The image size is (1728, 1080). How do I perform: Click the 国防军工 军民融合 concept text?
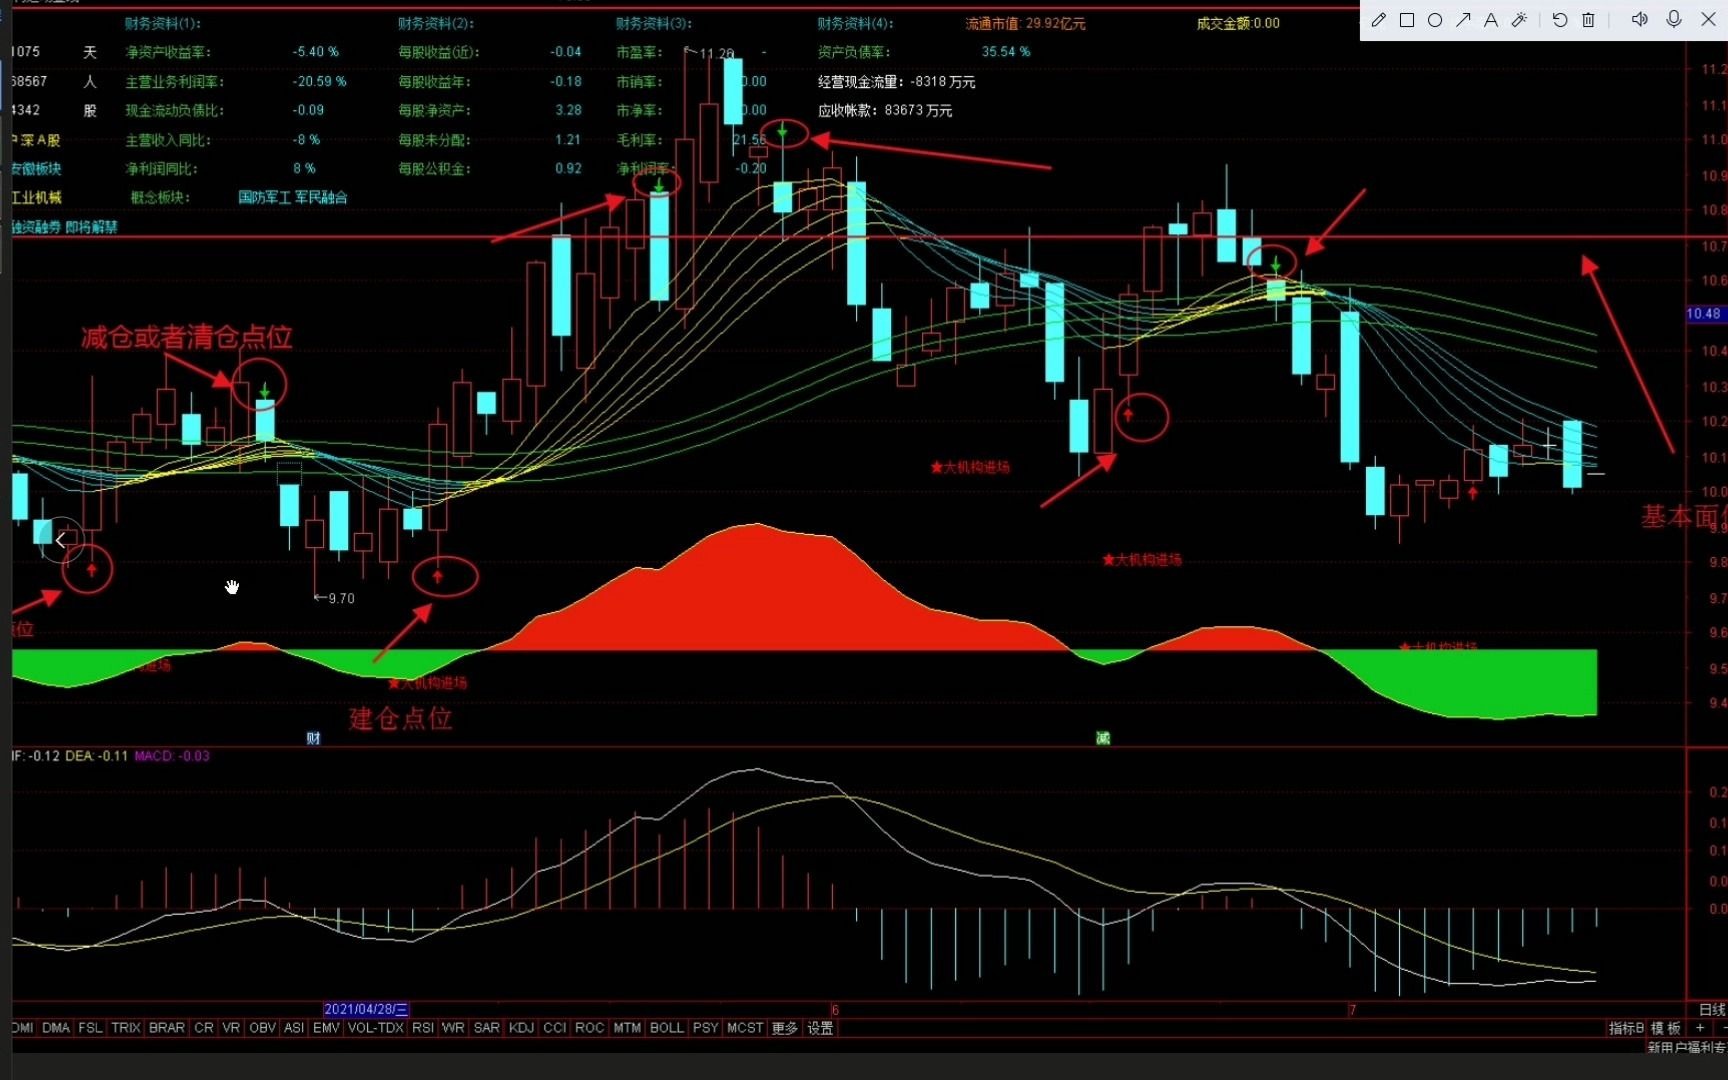pos(293,197)
